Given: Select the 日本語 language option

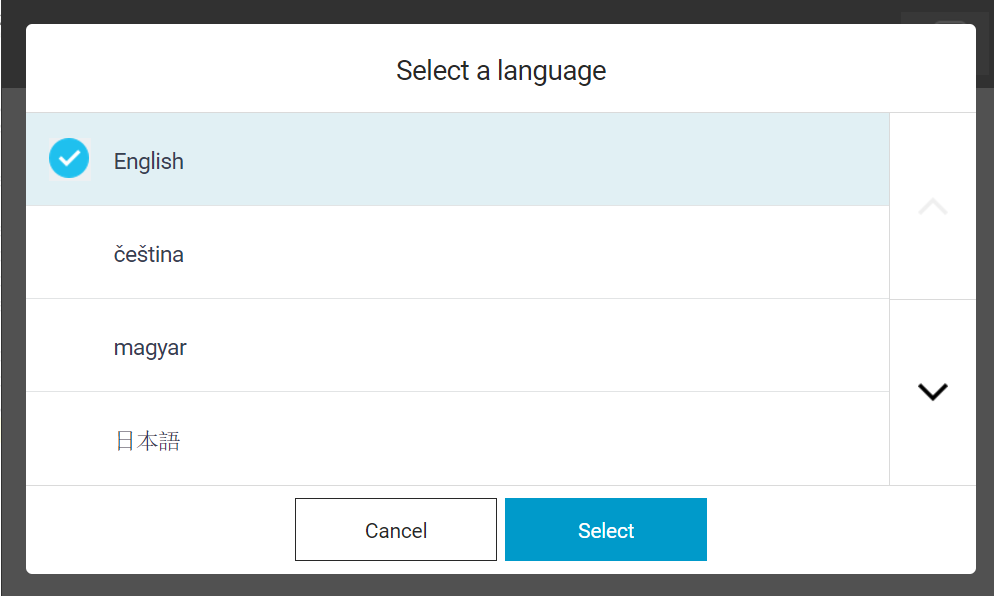Looking at the screenshot, I should point(458,439).
